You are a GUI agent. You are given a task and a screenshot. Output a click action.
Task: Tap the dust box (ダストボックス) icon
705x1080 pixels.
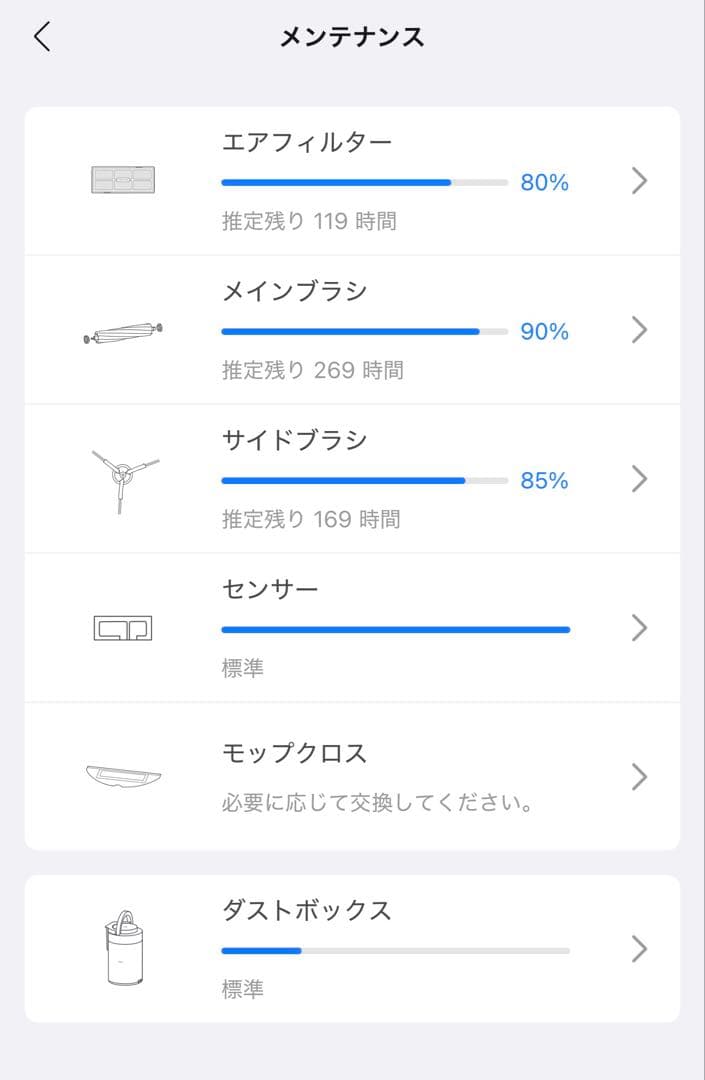pos(122,950)
